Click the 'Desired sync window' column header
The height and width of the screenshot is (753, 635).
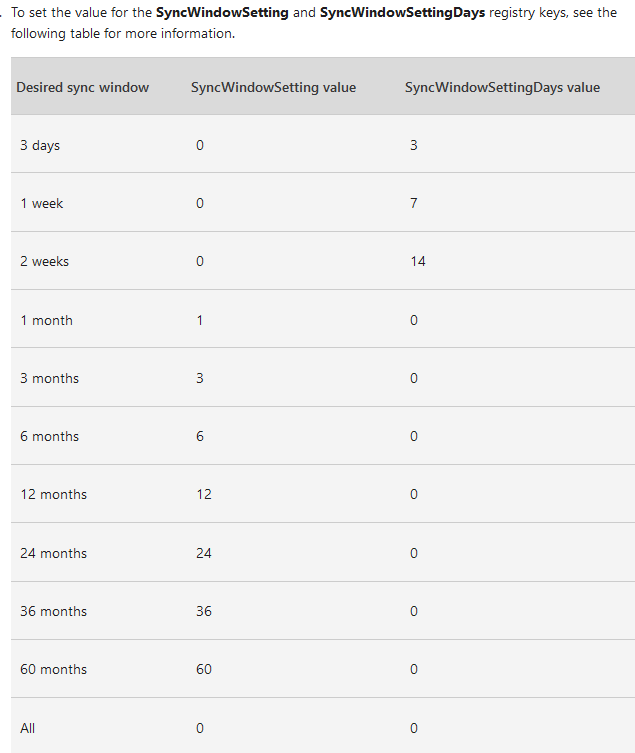pyautogui.click(x=83, y=87)
